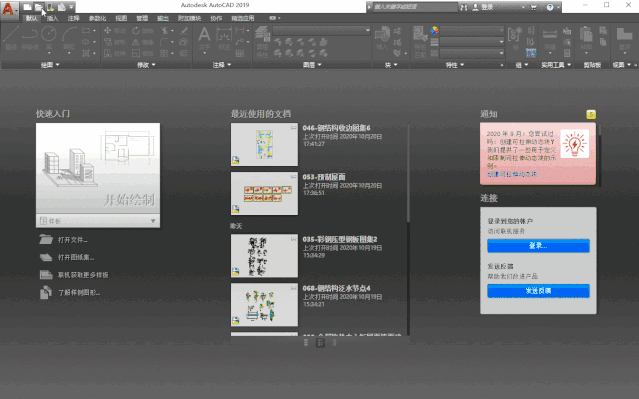Expand the 实用工具 (Utilities) panel arrow

click(569, 65)
